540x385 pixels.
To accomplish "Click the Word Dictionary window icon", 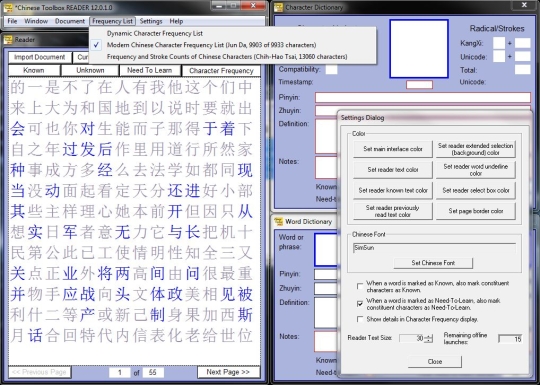I will pyautogui.click(x=278, y=221).
